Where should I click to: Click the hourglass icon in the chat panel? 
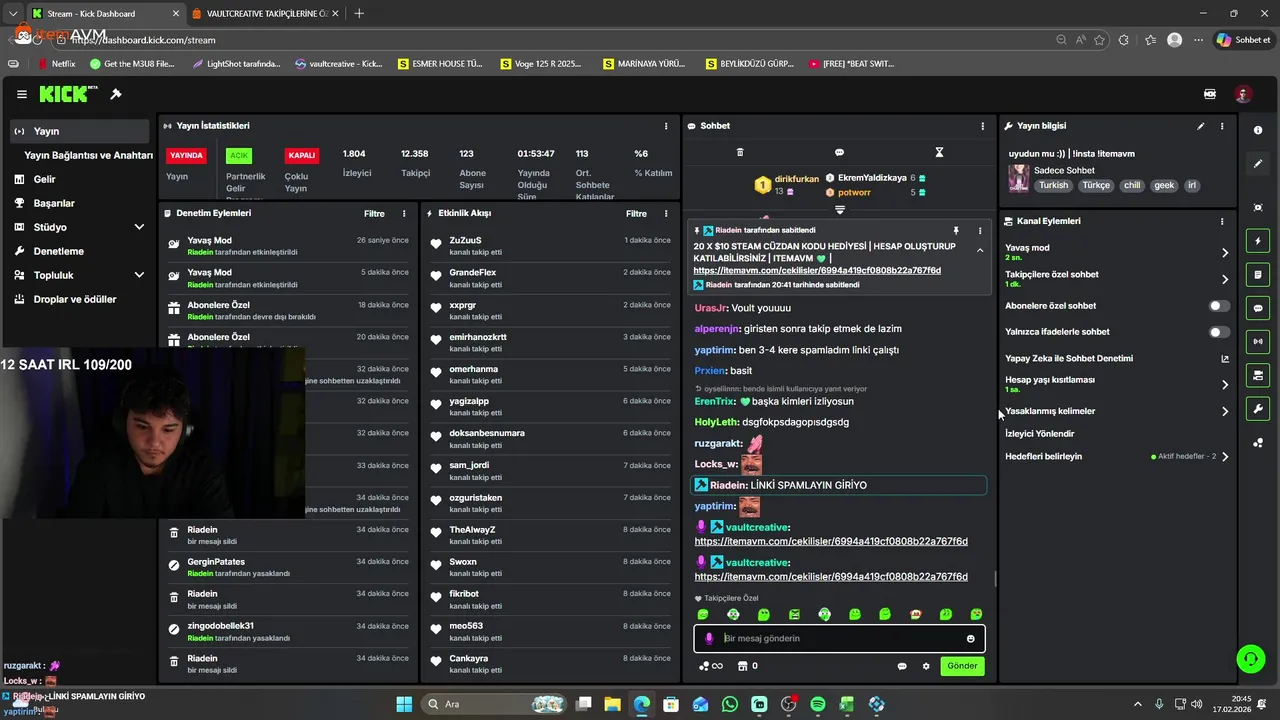tap(939, 152)
